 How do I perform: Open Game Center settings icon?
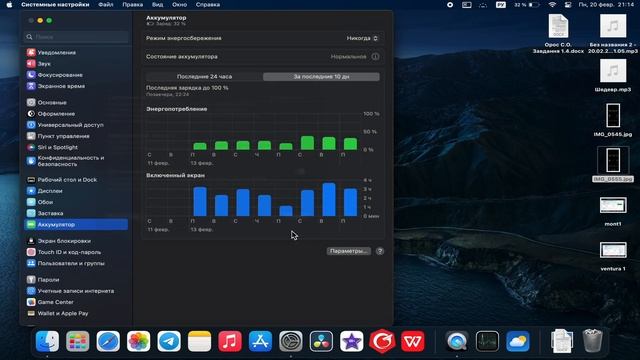[31, 302]
